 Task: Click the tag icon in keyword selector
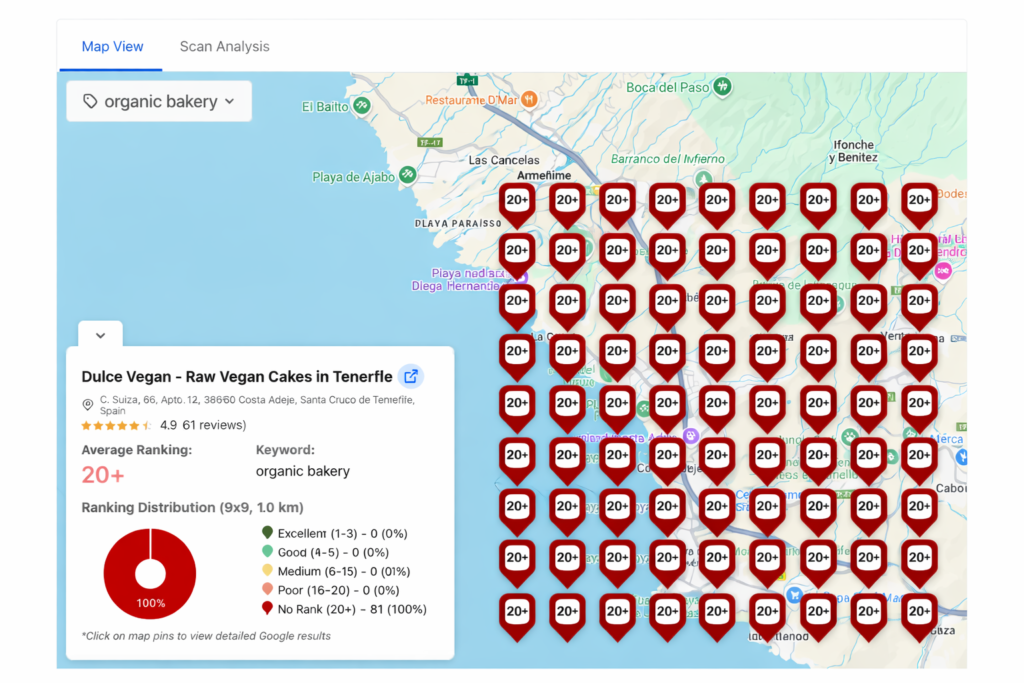coord(90,101)
